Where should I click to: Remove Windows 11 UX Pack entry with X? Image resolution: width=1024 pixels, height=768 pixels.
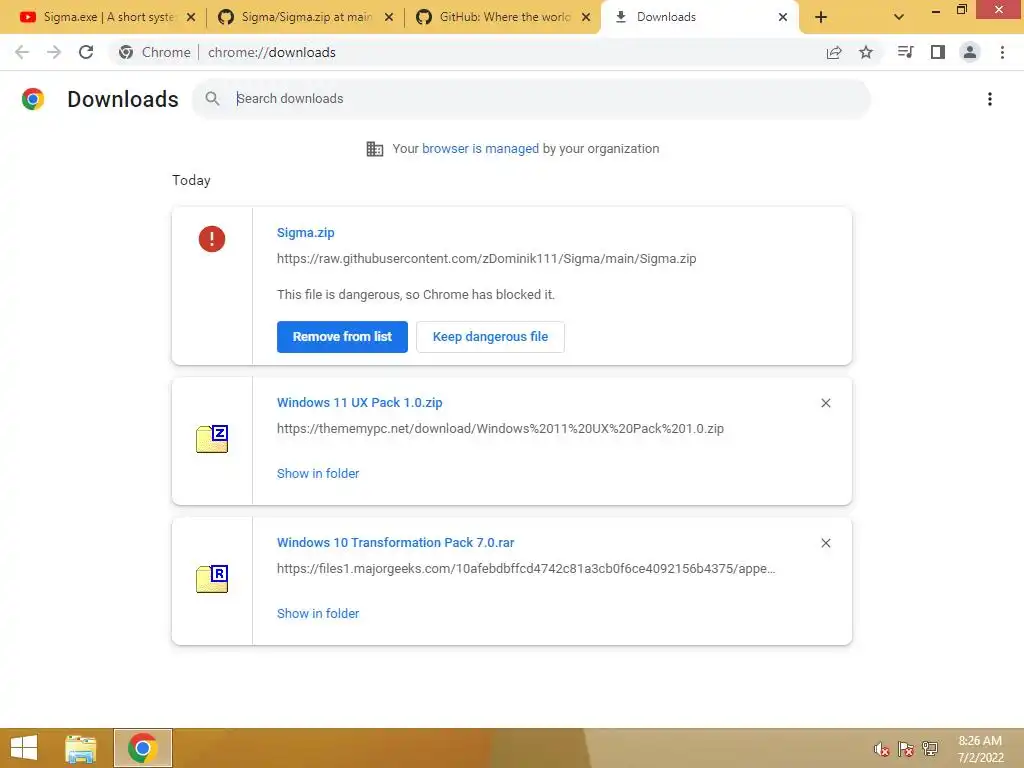[825, 403]
